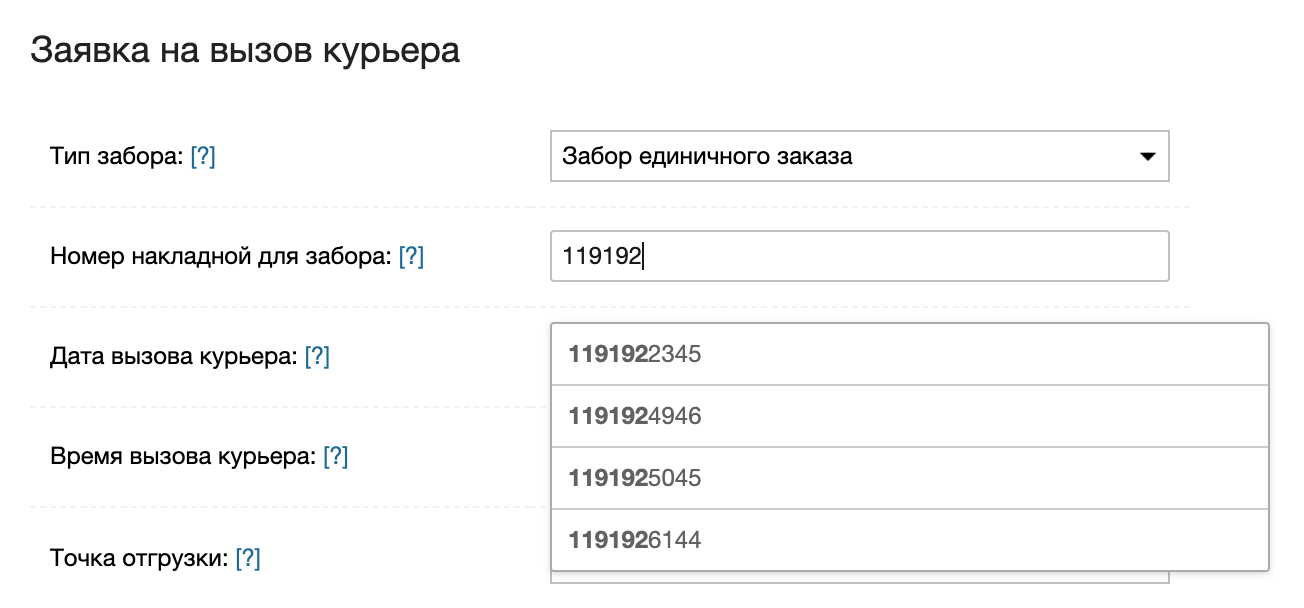Click the Точка отгрузки label text
The width and height of the screenshot is (1304, 608).
pyautogui.click(x=139, y=558)
